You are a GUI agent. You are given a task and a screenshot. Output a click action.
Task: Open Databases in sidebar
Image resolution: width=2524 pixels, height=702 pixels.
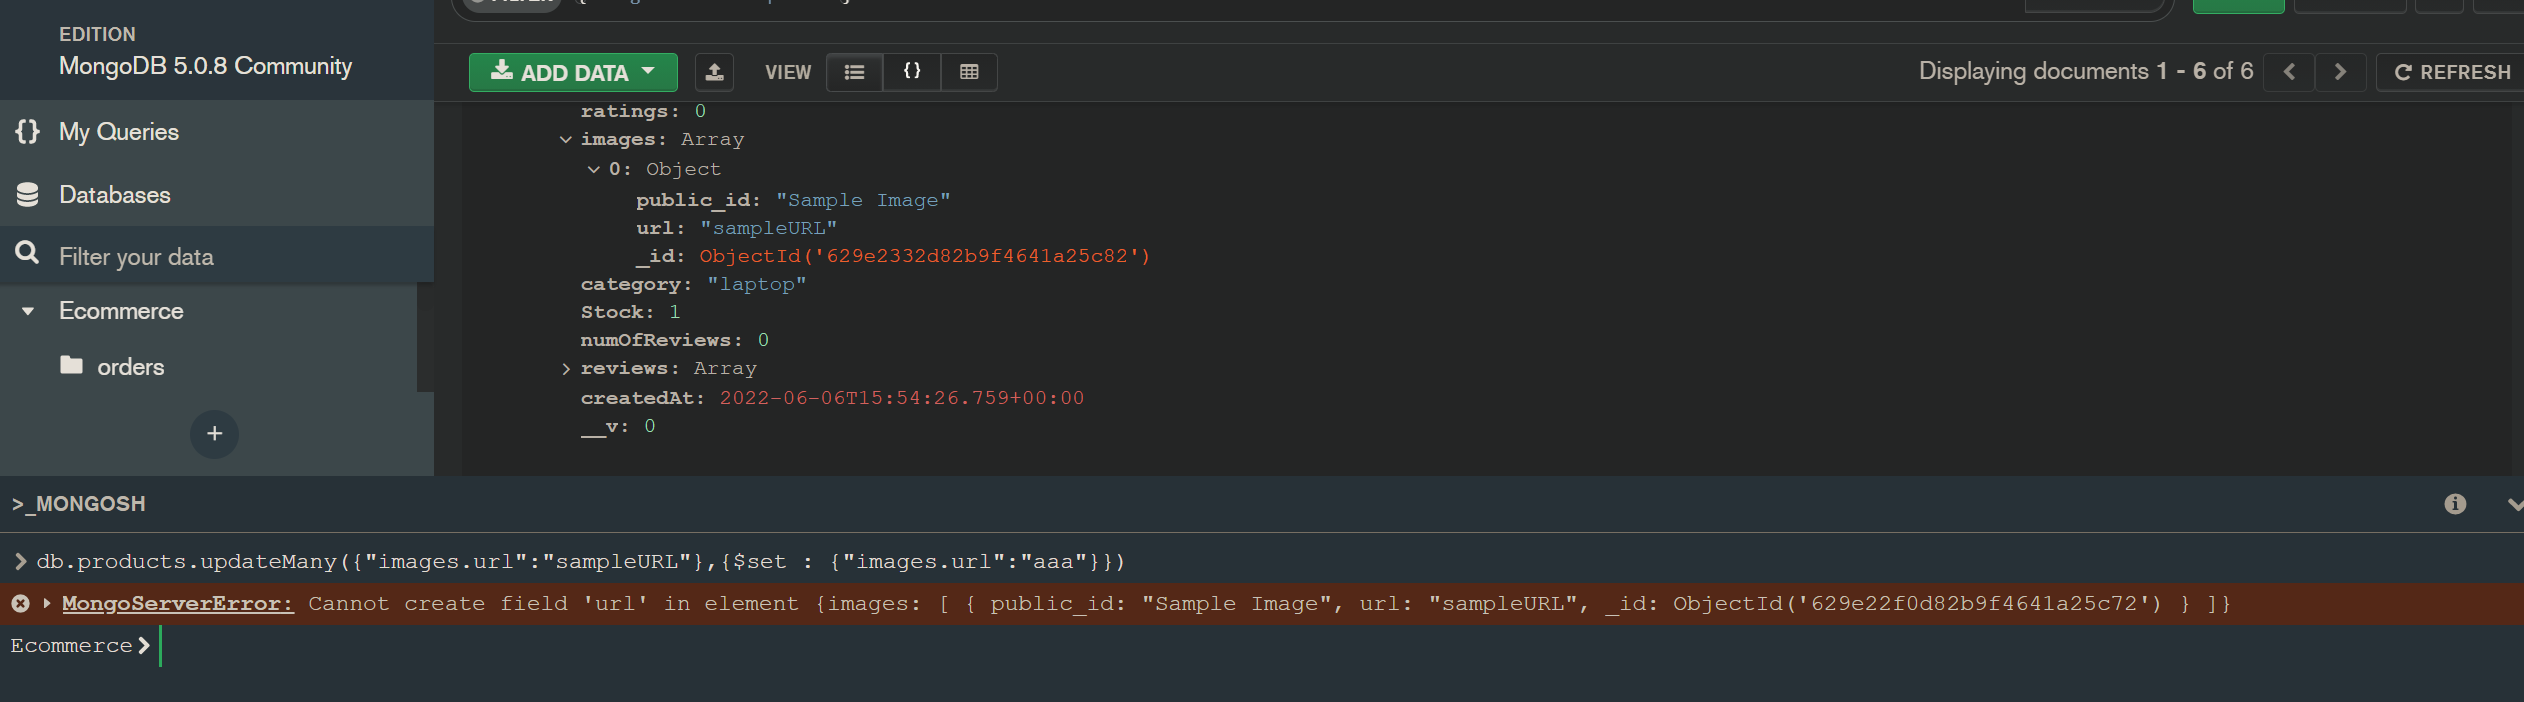click(114, 195)
